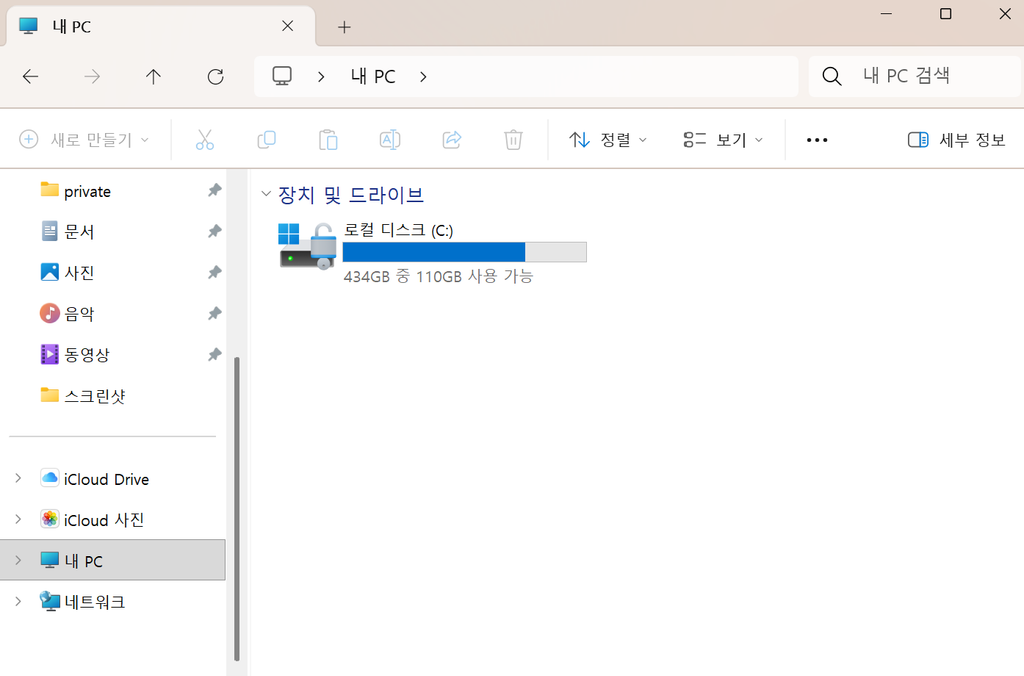Collapse the 장치 및 드라이브 group
Image resolution: width=1024 pixels, height=676 pixels.
click(266, 193)
